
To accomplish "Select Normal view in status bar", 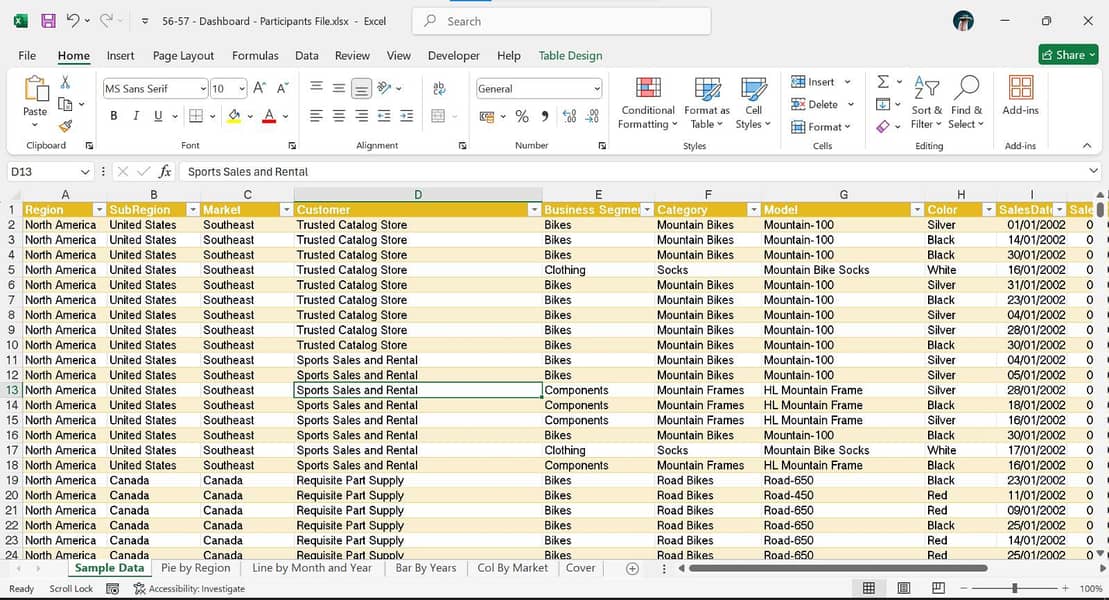I will (x=869, y=588).
